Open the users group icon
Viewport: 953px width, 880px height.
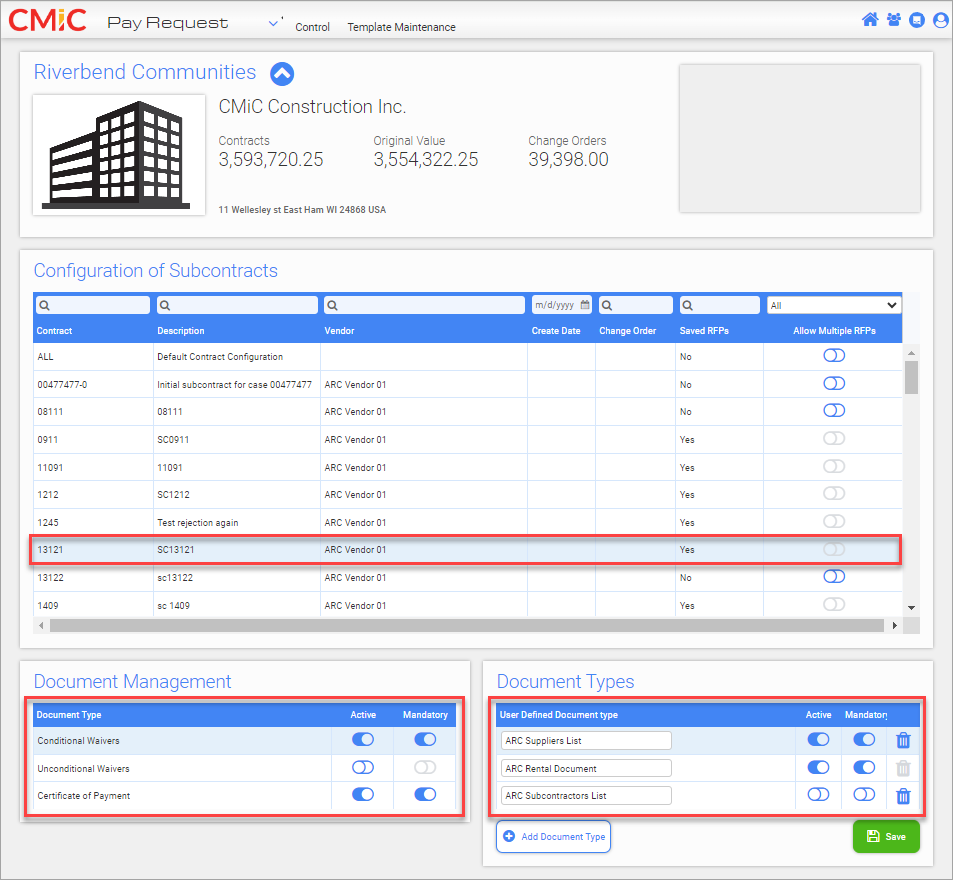coord(893,20)
